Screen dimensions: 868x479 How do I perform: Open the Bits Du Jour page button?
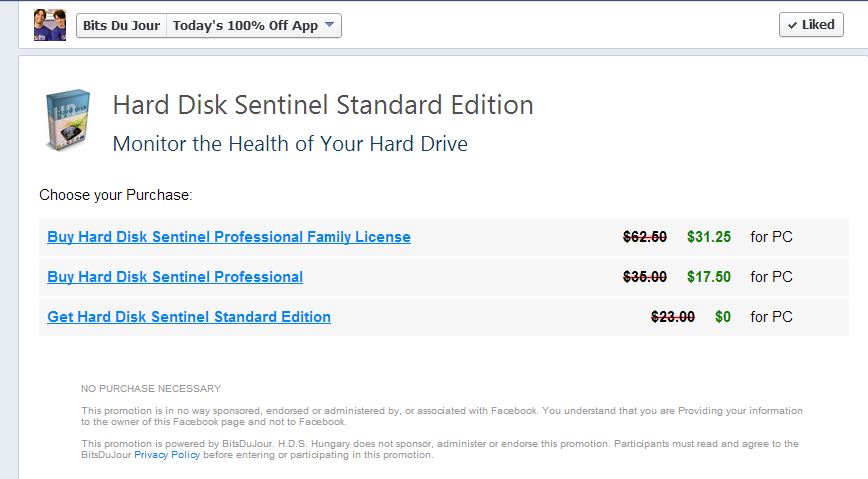coord(121,25)
